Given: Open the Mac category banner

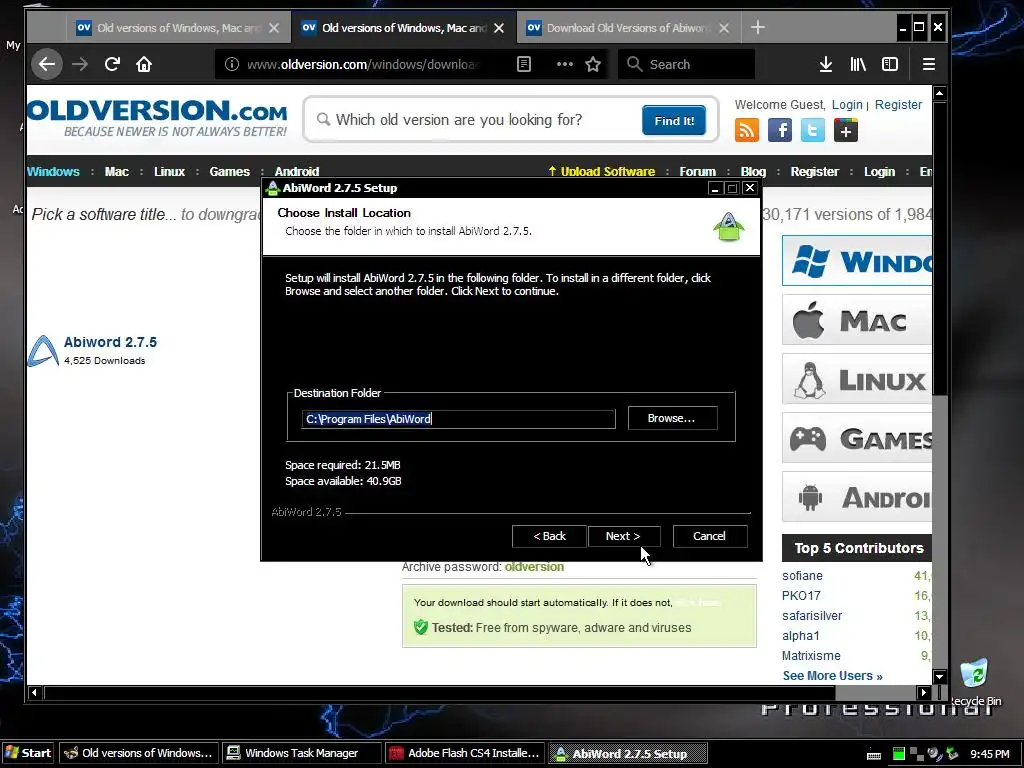Looking at the screenshot, I should (856, 320).
